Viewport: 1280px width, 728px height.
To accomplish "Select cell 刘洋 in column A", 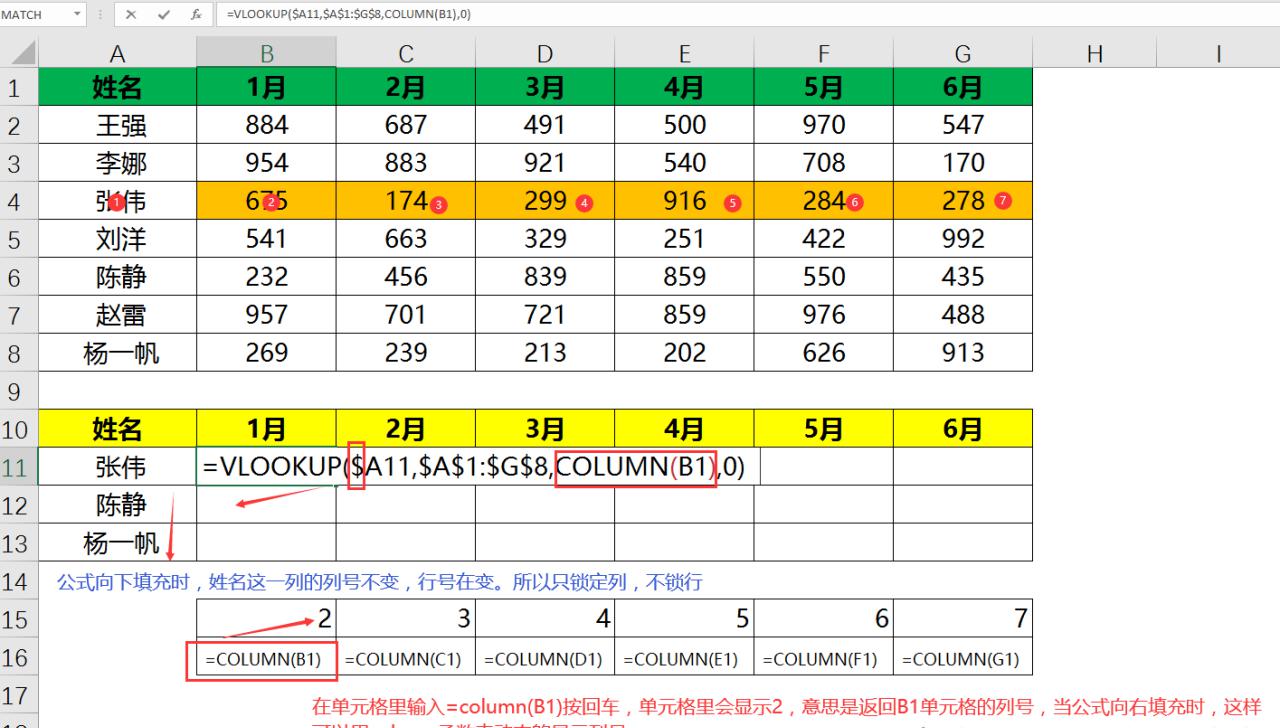I will point(117,239).
